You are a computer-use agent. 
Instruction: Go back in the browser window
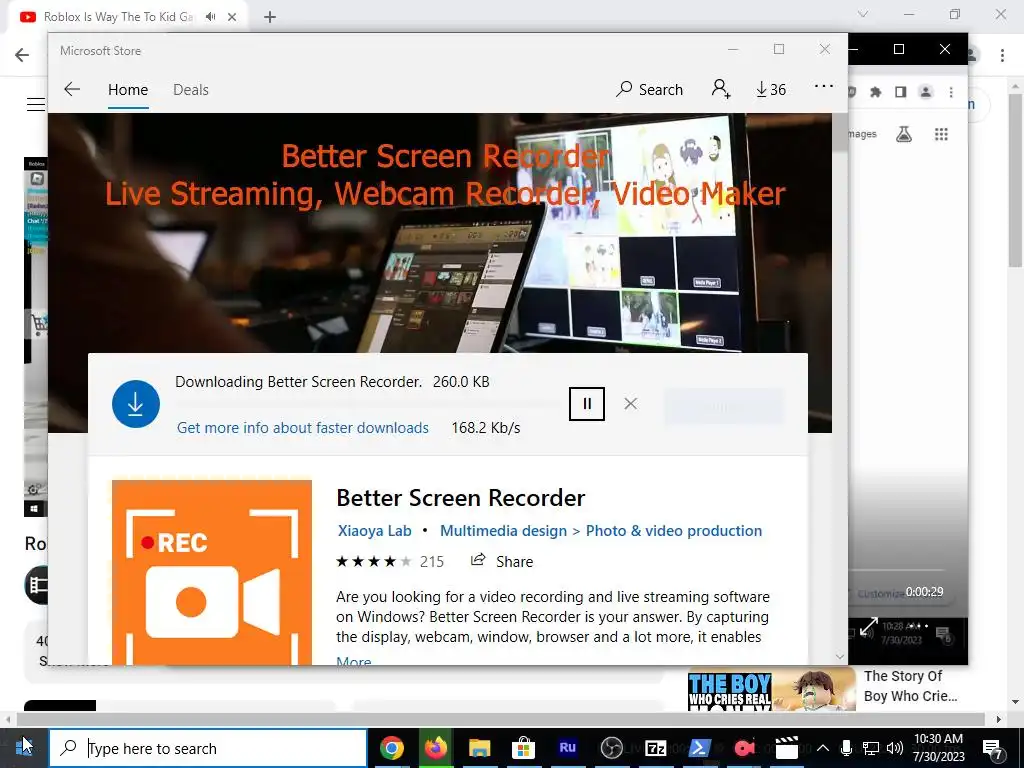22,55
